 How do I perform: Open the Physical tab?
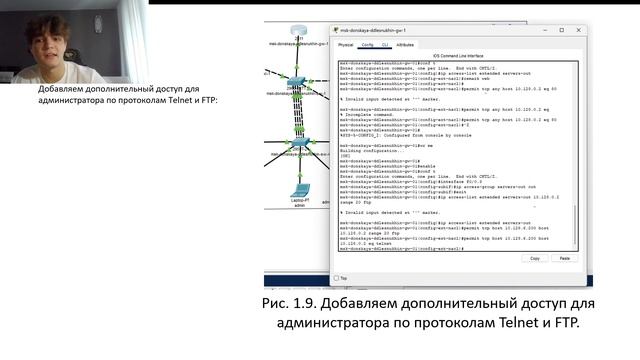(x=346, y=45)
